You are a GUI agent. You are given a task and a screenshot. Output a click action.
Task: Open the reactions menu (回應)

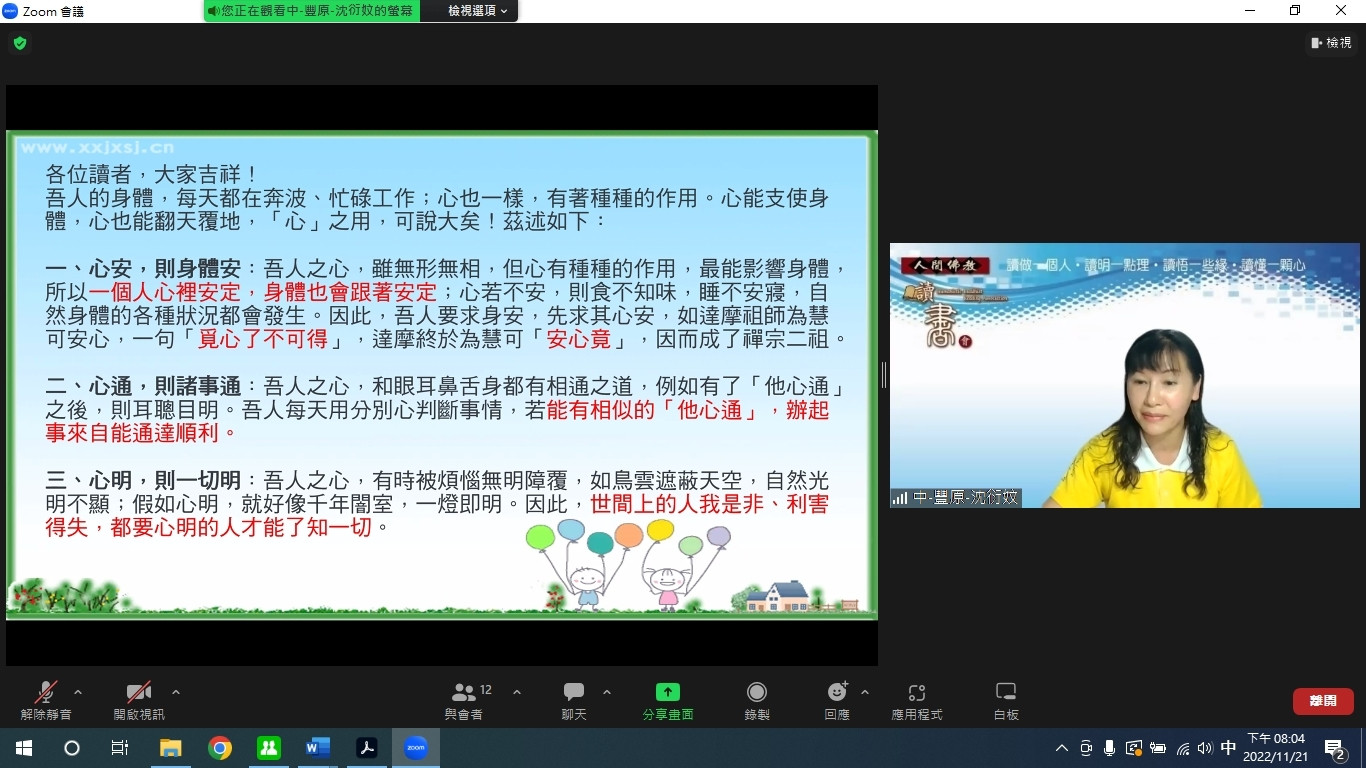coord(837,699)
